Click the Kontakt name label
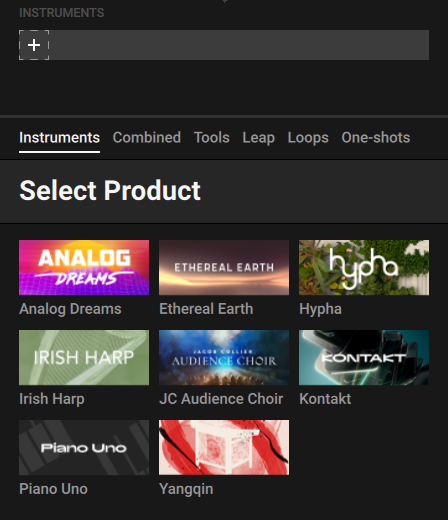Viewport: 448px width, 520px height. [x=325, y=399]
